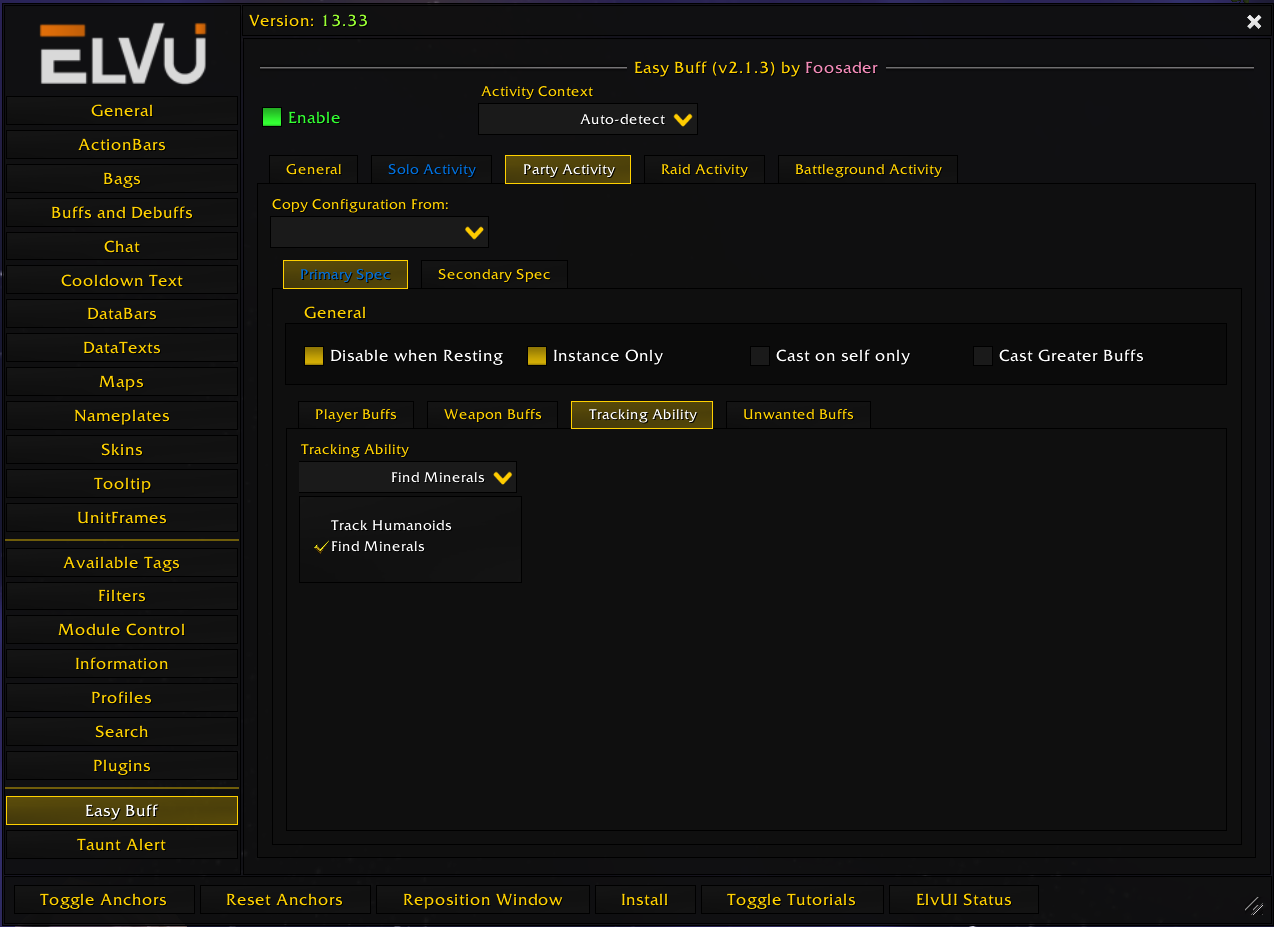The height and width of the screenshot is (927, 1274).
Task: Open Module Control section
Action: [x=122, y=630]
